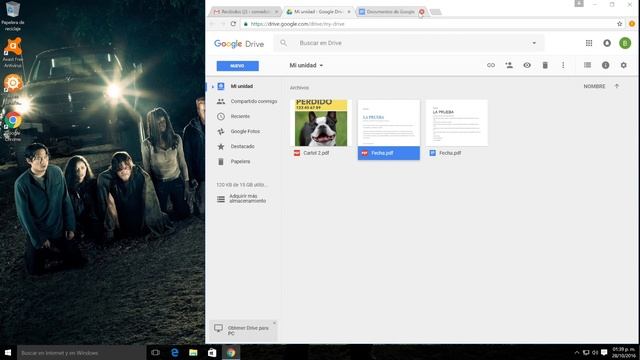
Task: Open Windows Store from the taskbar
Action: [x=212, y=352]
